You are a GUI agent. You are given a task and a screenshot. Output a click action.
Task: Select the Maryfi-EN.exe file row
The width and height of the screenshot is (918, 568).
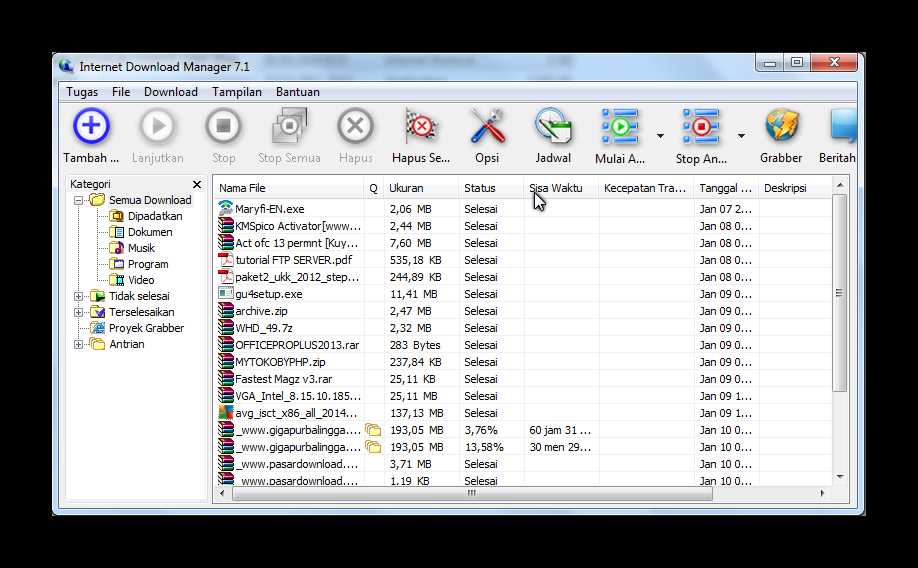(523, 209)
